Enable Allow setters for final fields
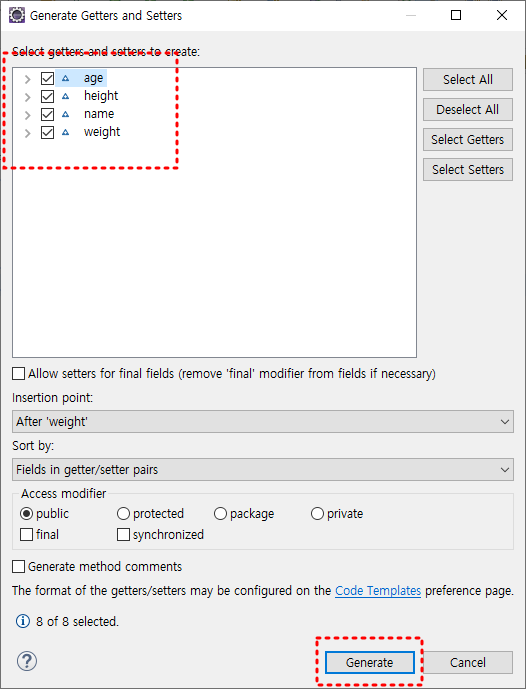Screen dimensions: 526x689 pyautogui.click(x=18, y=374)
